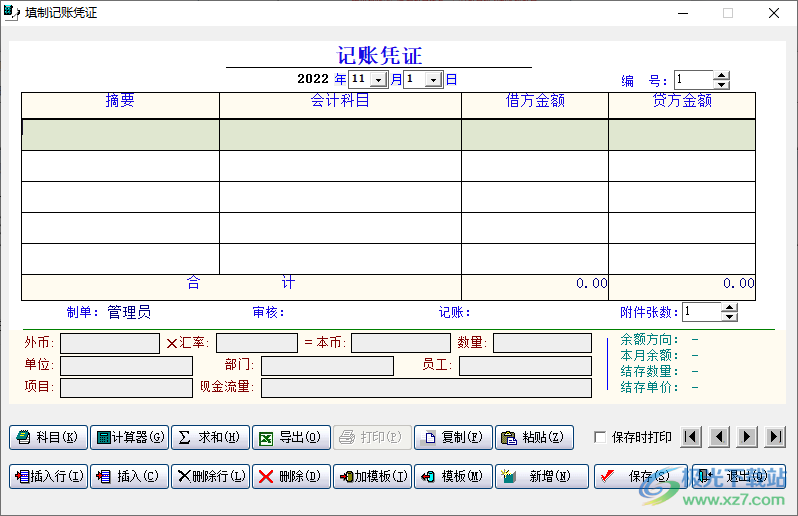
Task: Jump to the last voucher record
Action: point(775,437)
